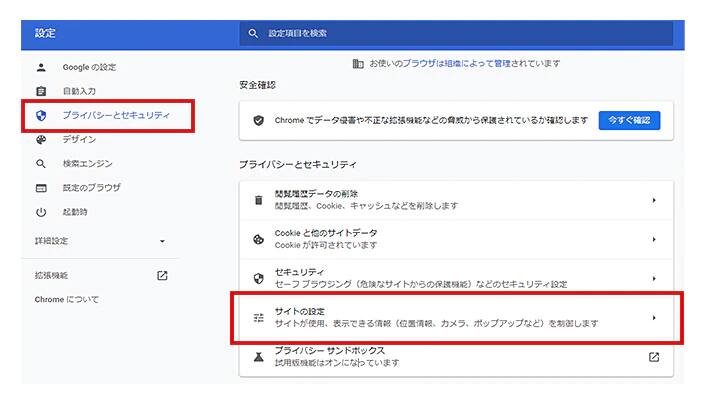Viewport: 706px width, 408px height.
Task: Click the external link icon beside 拡張機能
Action: click(x=162, y=275)
